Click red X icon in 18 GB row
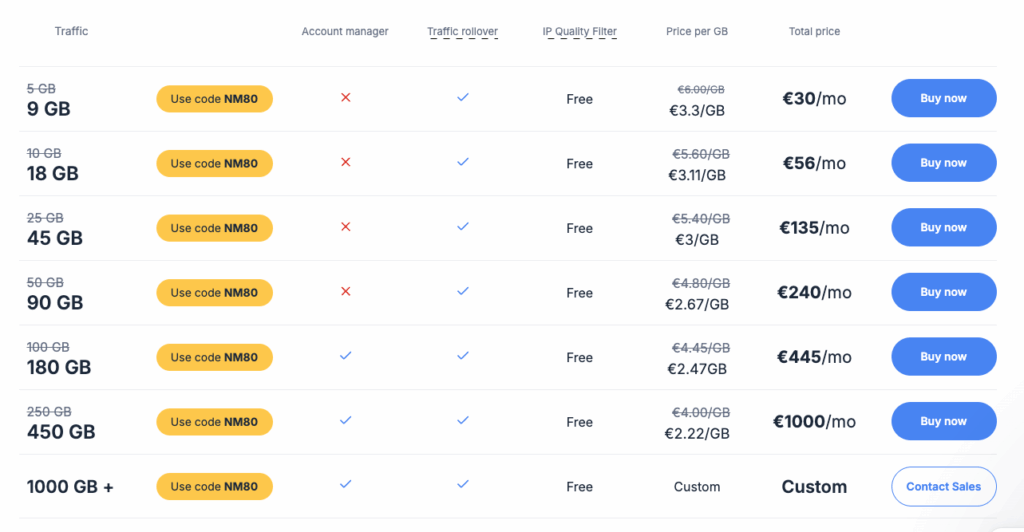Image resolution: width=1024 pixels, height=532 pixels. coord(345,162)
